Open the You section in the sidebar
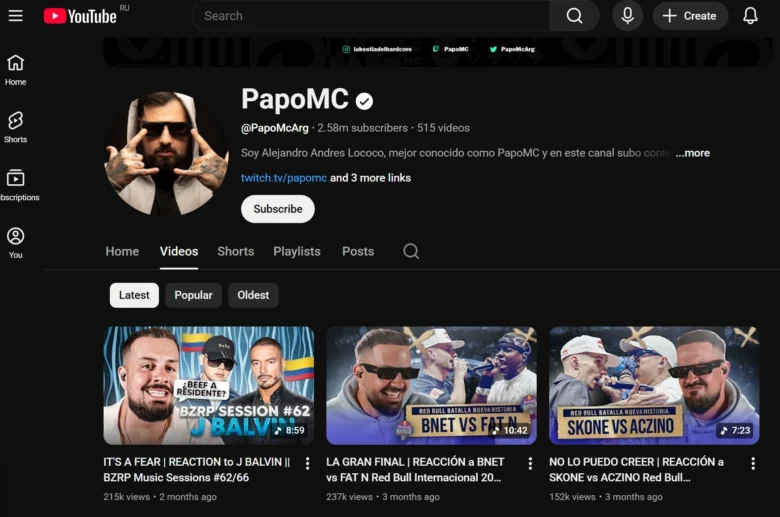Image resolution: width=780 pixels, height=517 pixels. click(15, 243)
